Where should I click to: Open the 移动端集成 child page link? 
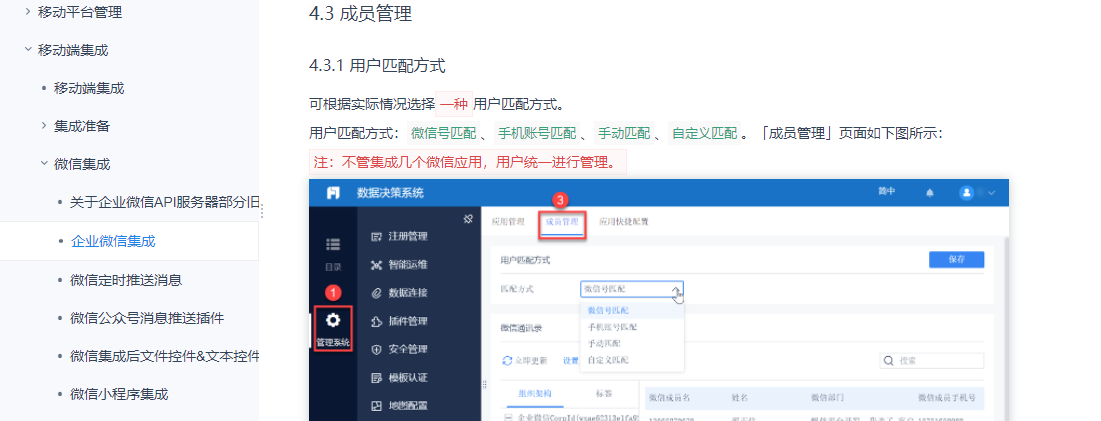(x=89, y=88)
